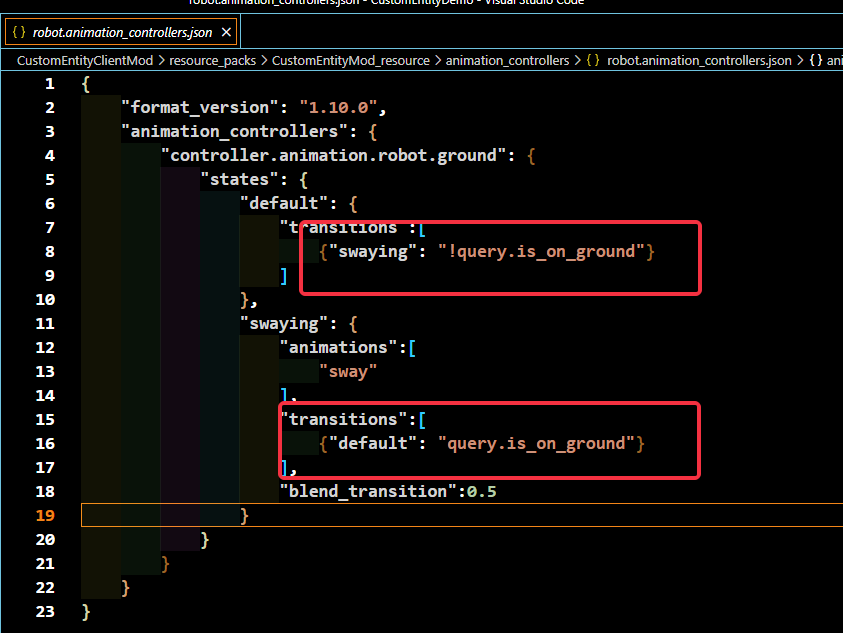Click the closing brace on line 21
The image size is (843, 633).
coord(166,564)
